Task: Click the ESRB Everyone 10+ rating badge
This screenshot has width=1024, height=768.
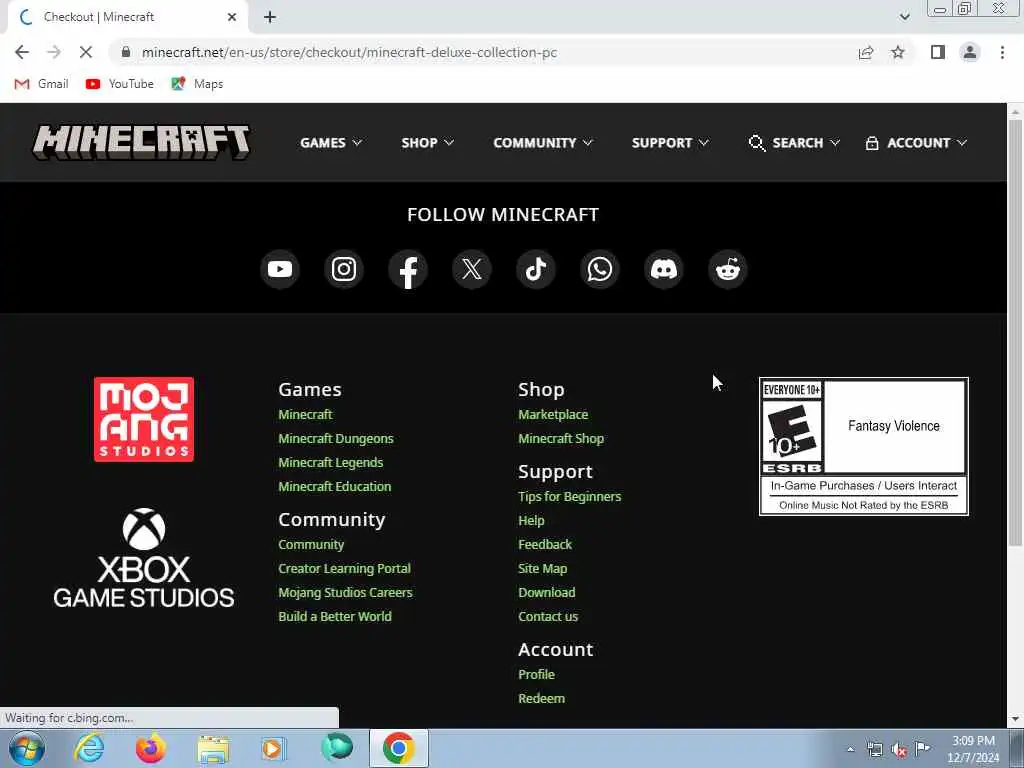Action: pos(863,447)
